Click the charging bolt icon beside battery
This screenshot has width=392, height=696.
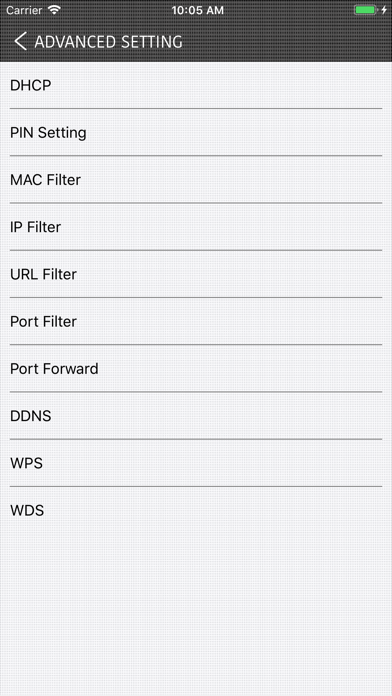tap(384, 10)
